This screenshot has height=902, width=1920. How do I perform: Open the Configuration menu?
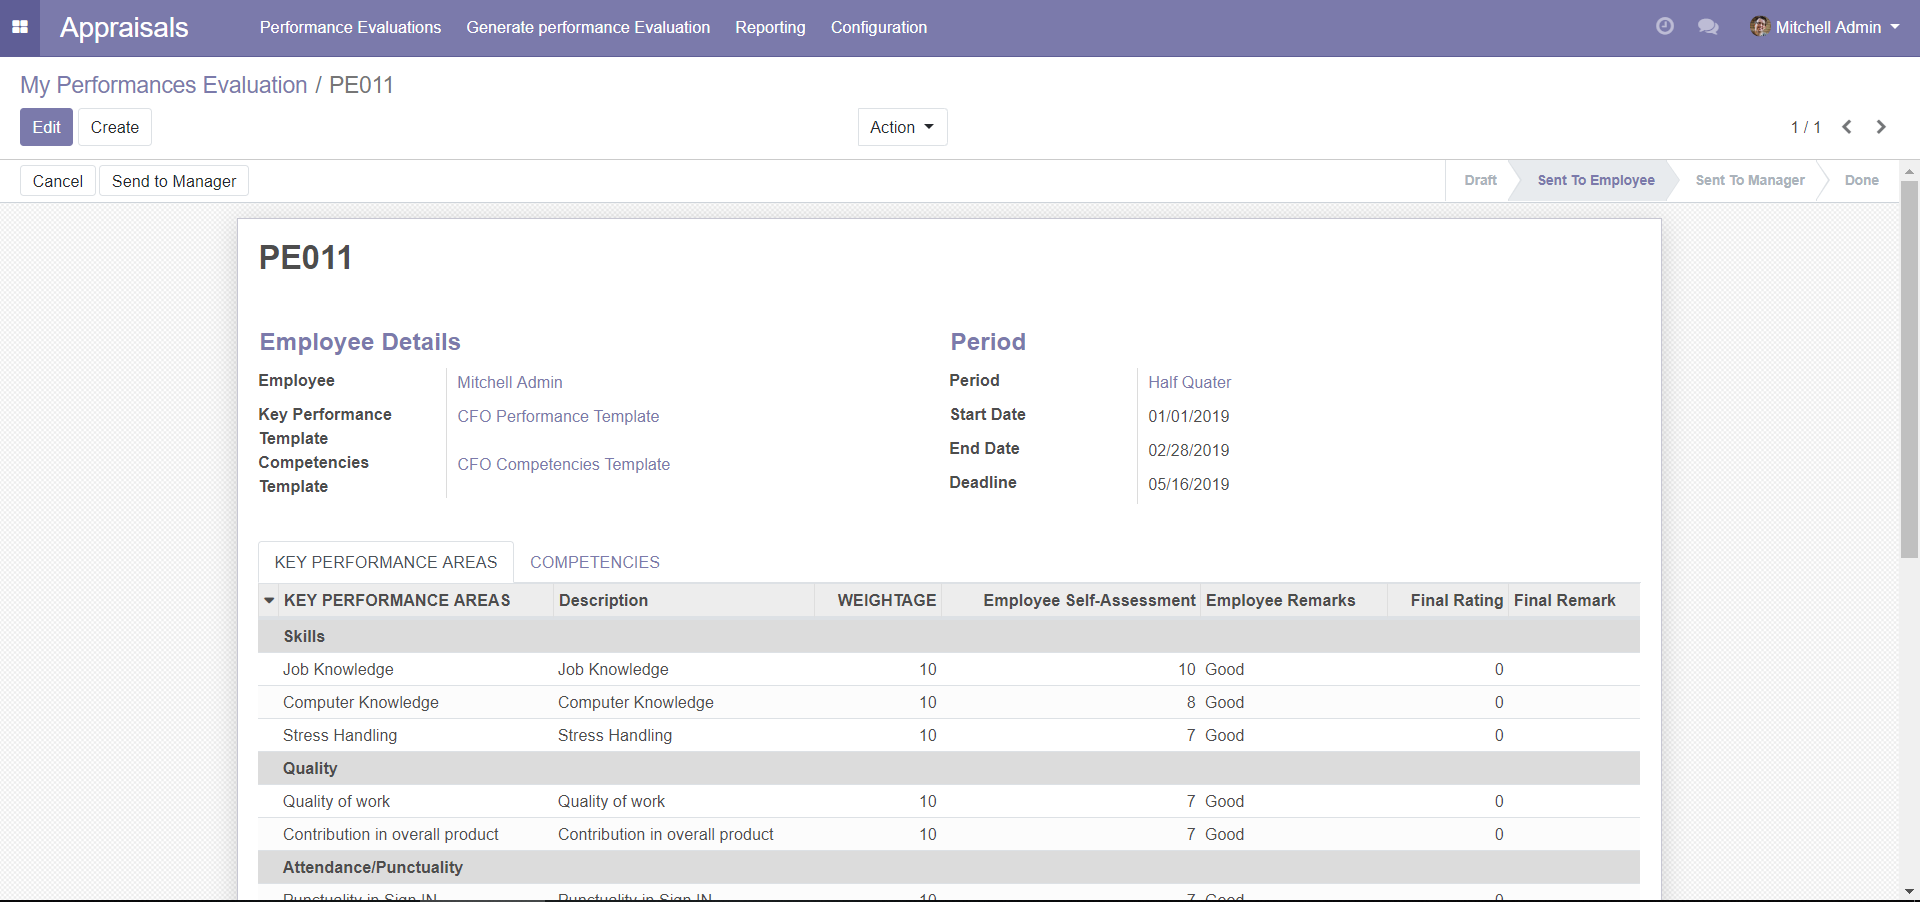878,27
